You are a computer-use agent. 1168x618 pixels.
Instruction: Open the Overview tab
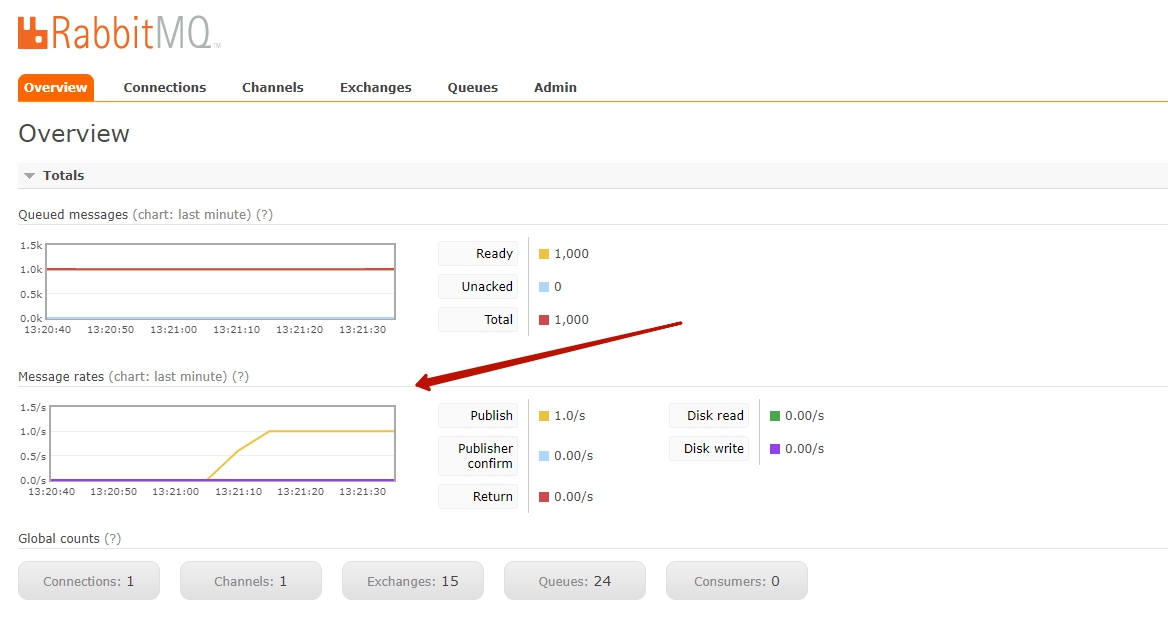pos(56,87)
